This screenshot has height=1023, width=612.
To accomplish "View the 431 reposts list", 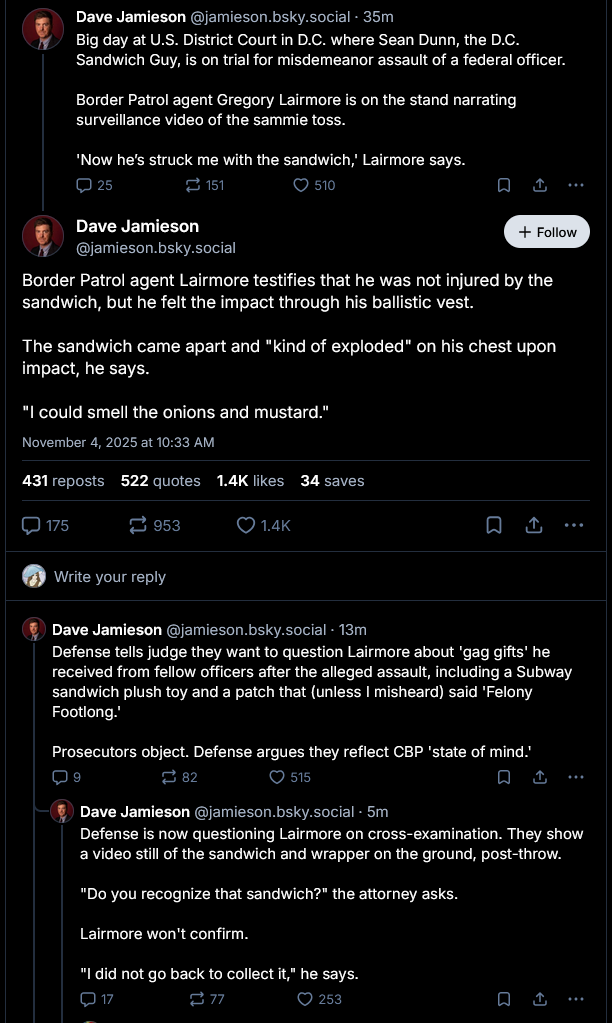I will [x=63, y=481].
